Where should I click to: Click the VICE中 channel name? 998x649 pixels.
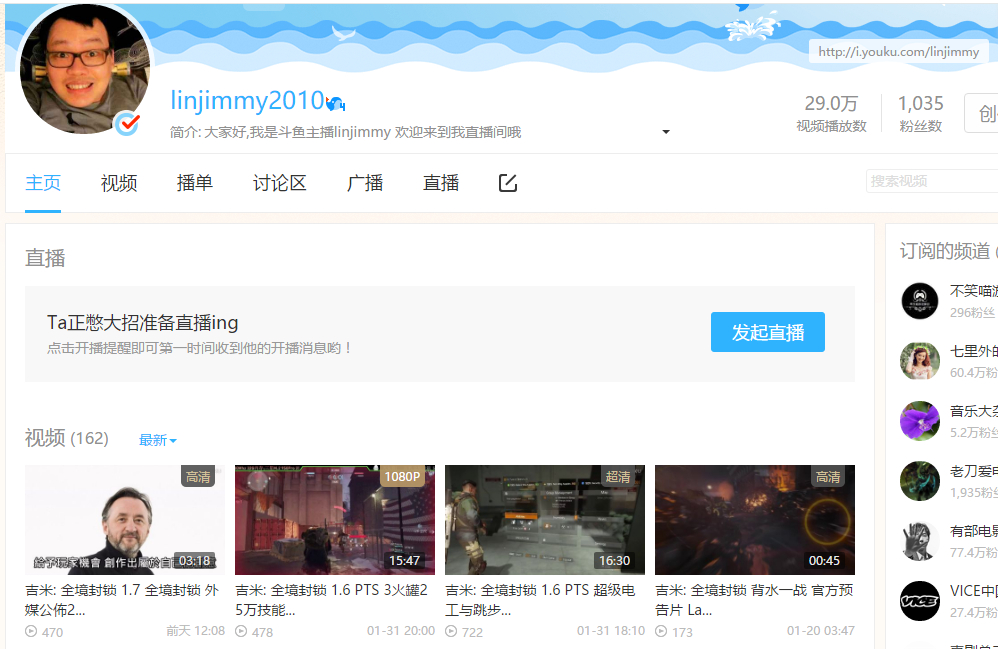click(x=974, y=591)
